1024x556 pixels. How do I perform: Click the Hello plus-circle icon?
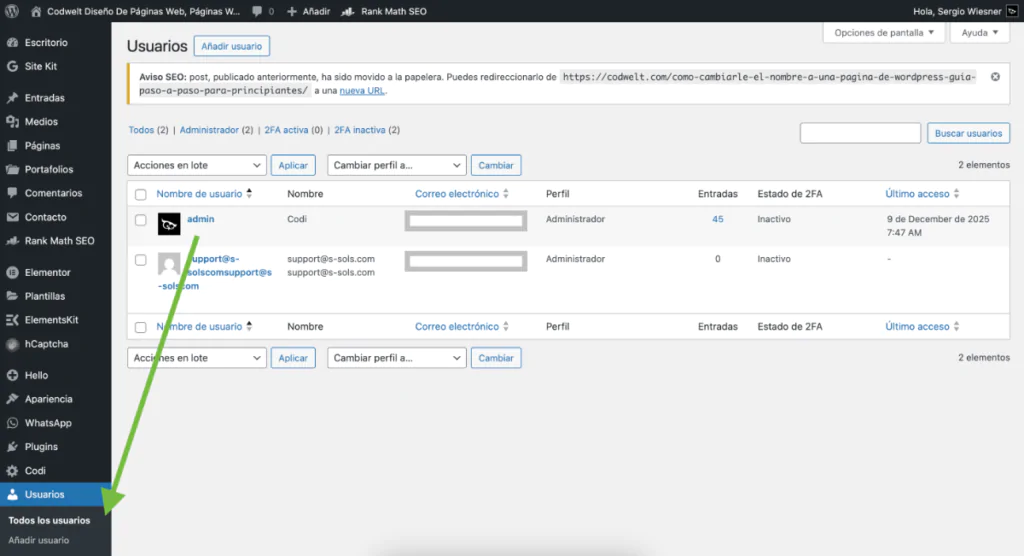coord(12,375)
